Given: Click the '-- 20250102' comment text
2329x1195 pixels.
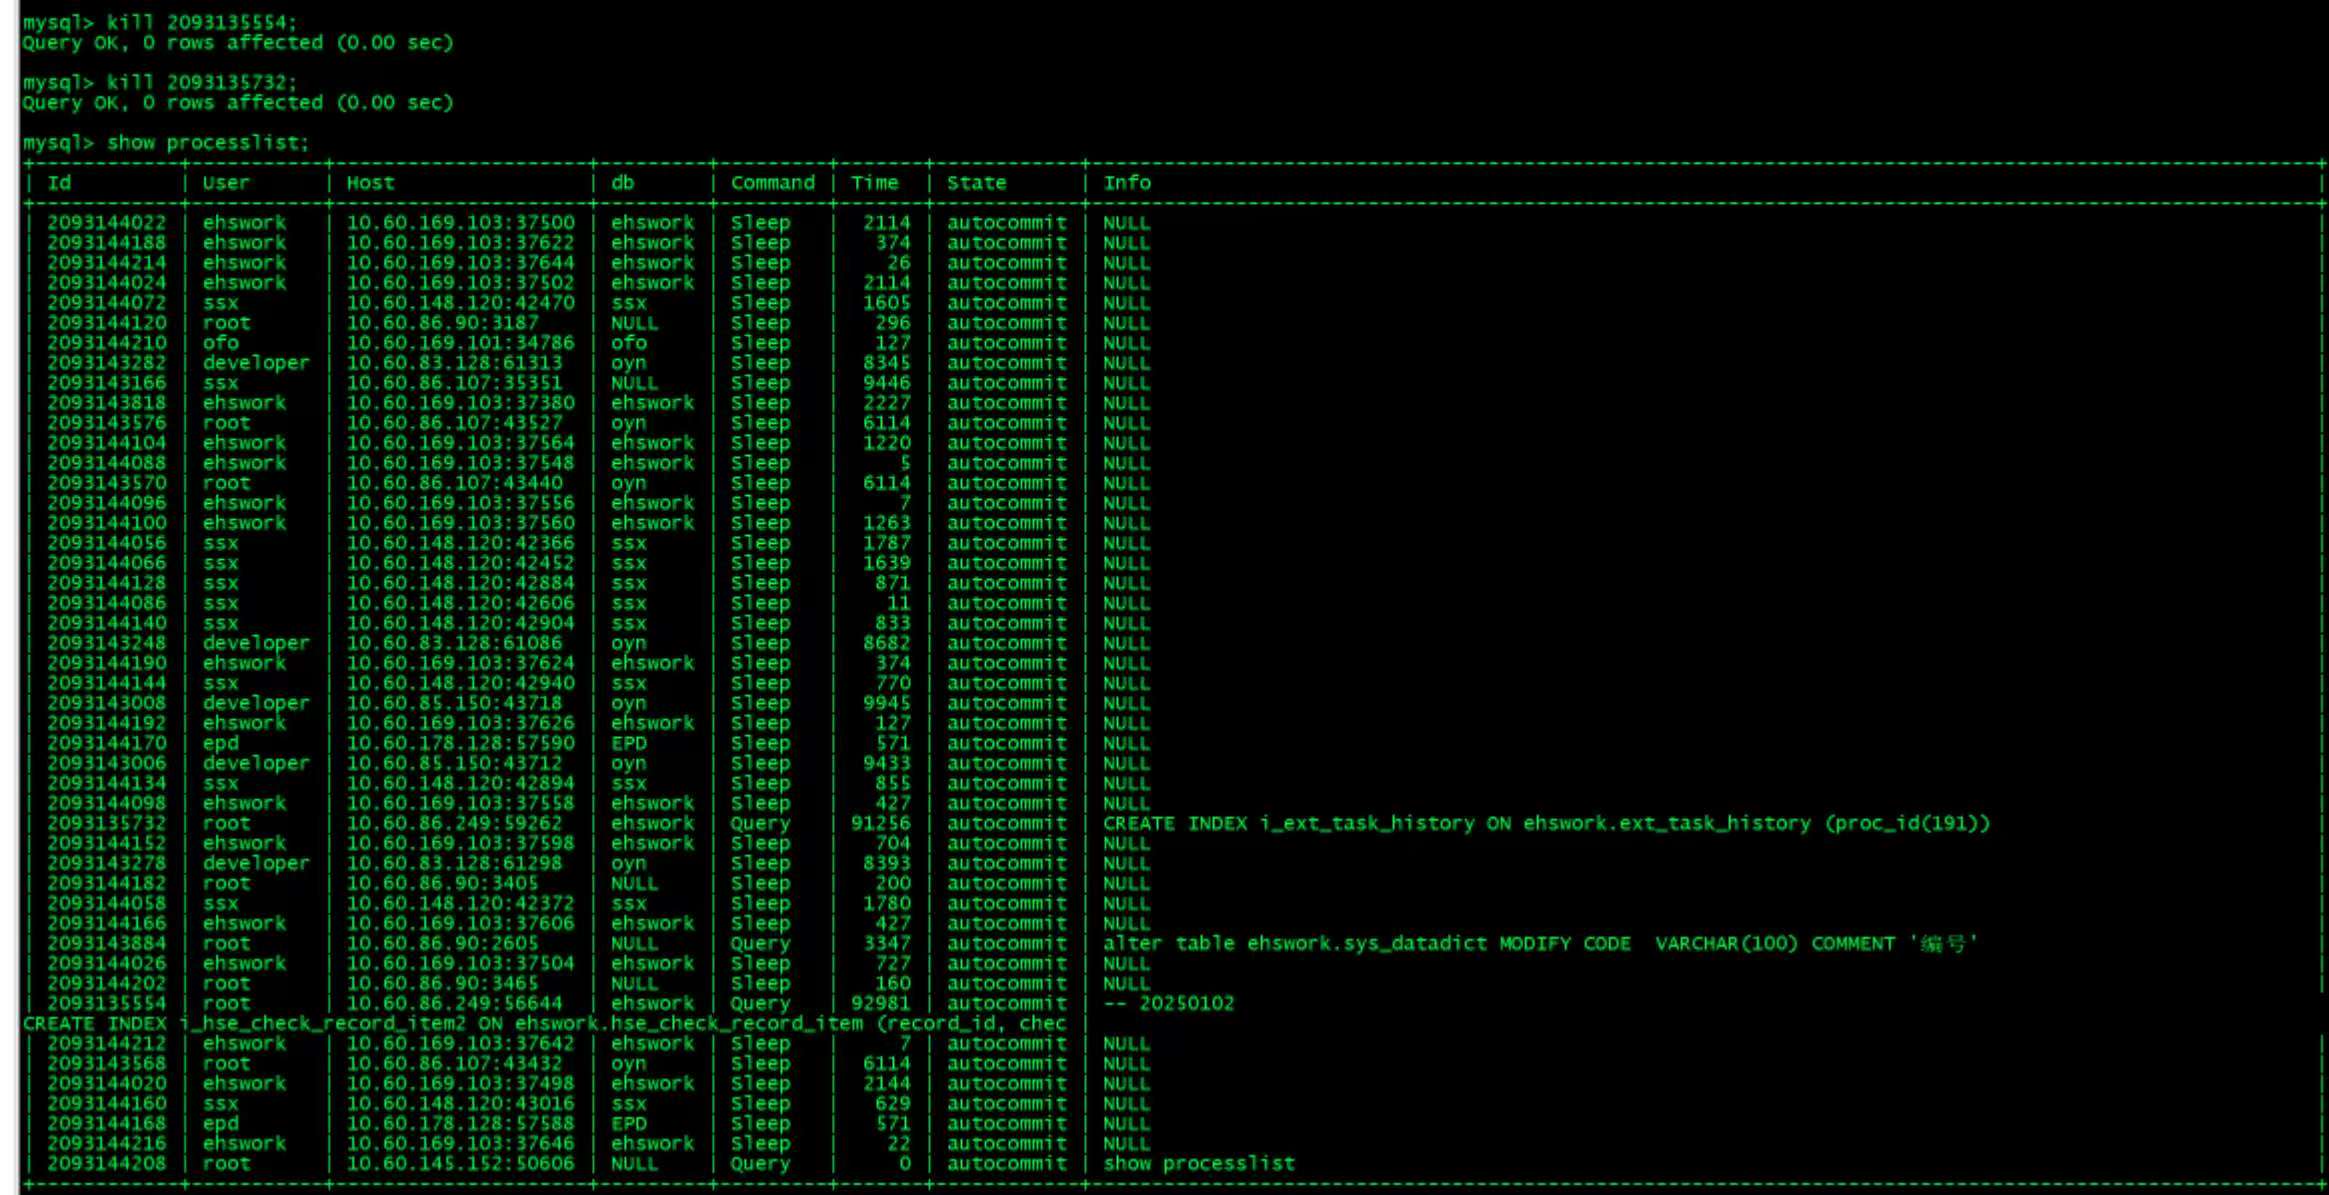Looking at the screenshot, I should (1168, 1003).
